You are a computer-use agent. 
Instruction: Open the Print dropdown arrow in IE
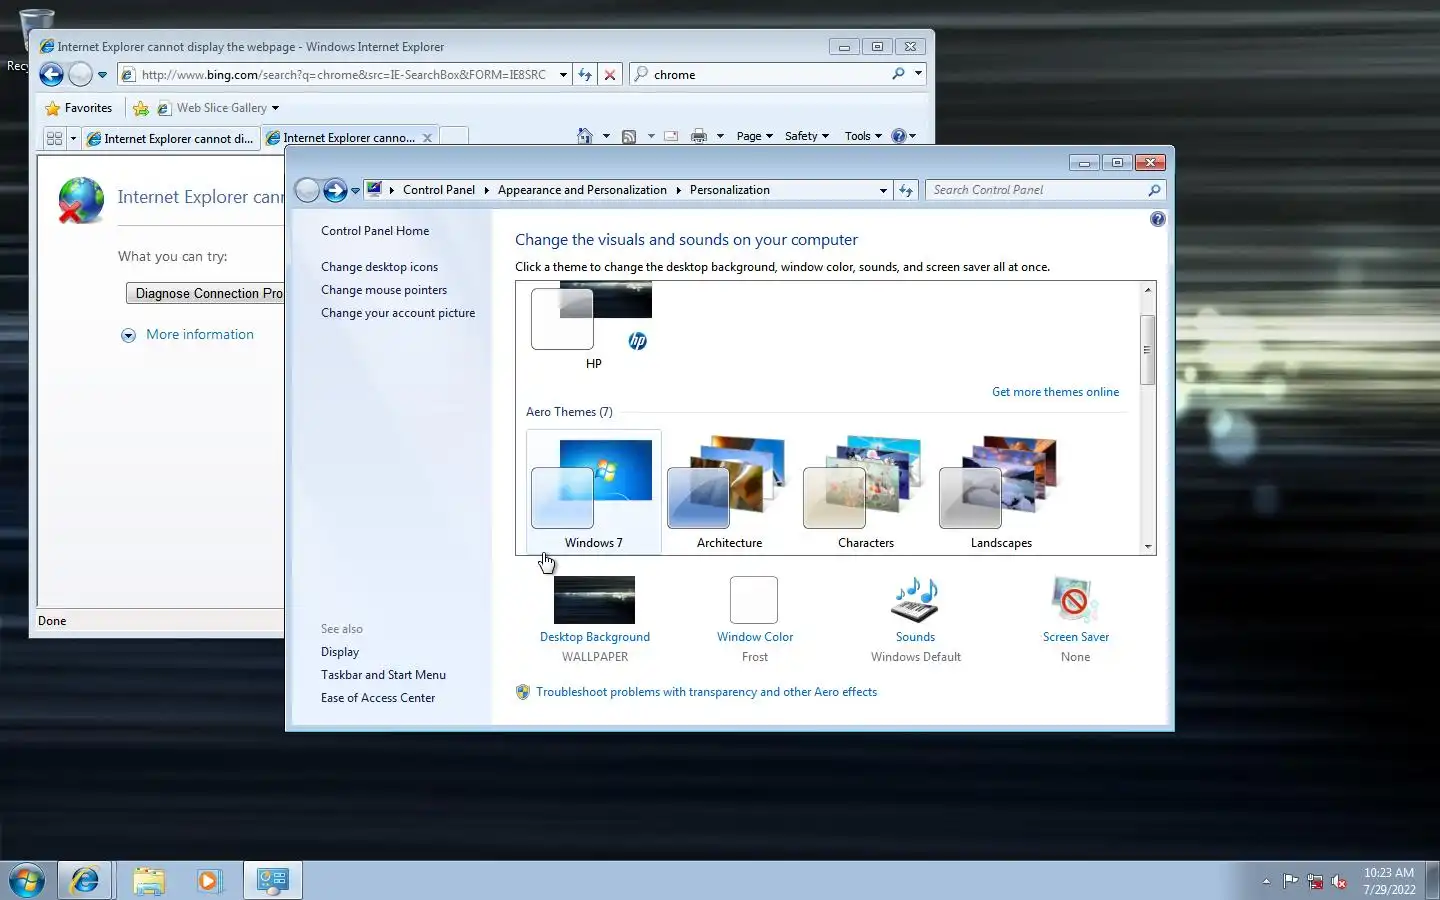click(x=720, y=136)
